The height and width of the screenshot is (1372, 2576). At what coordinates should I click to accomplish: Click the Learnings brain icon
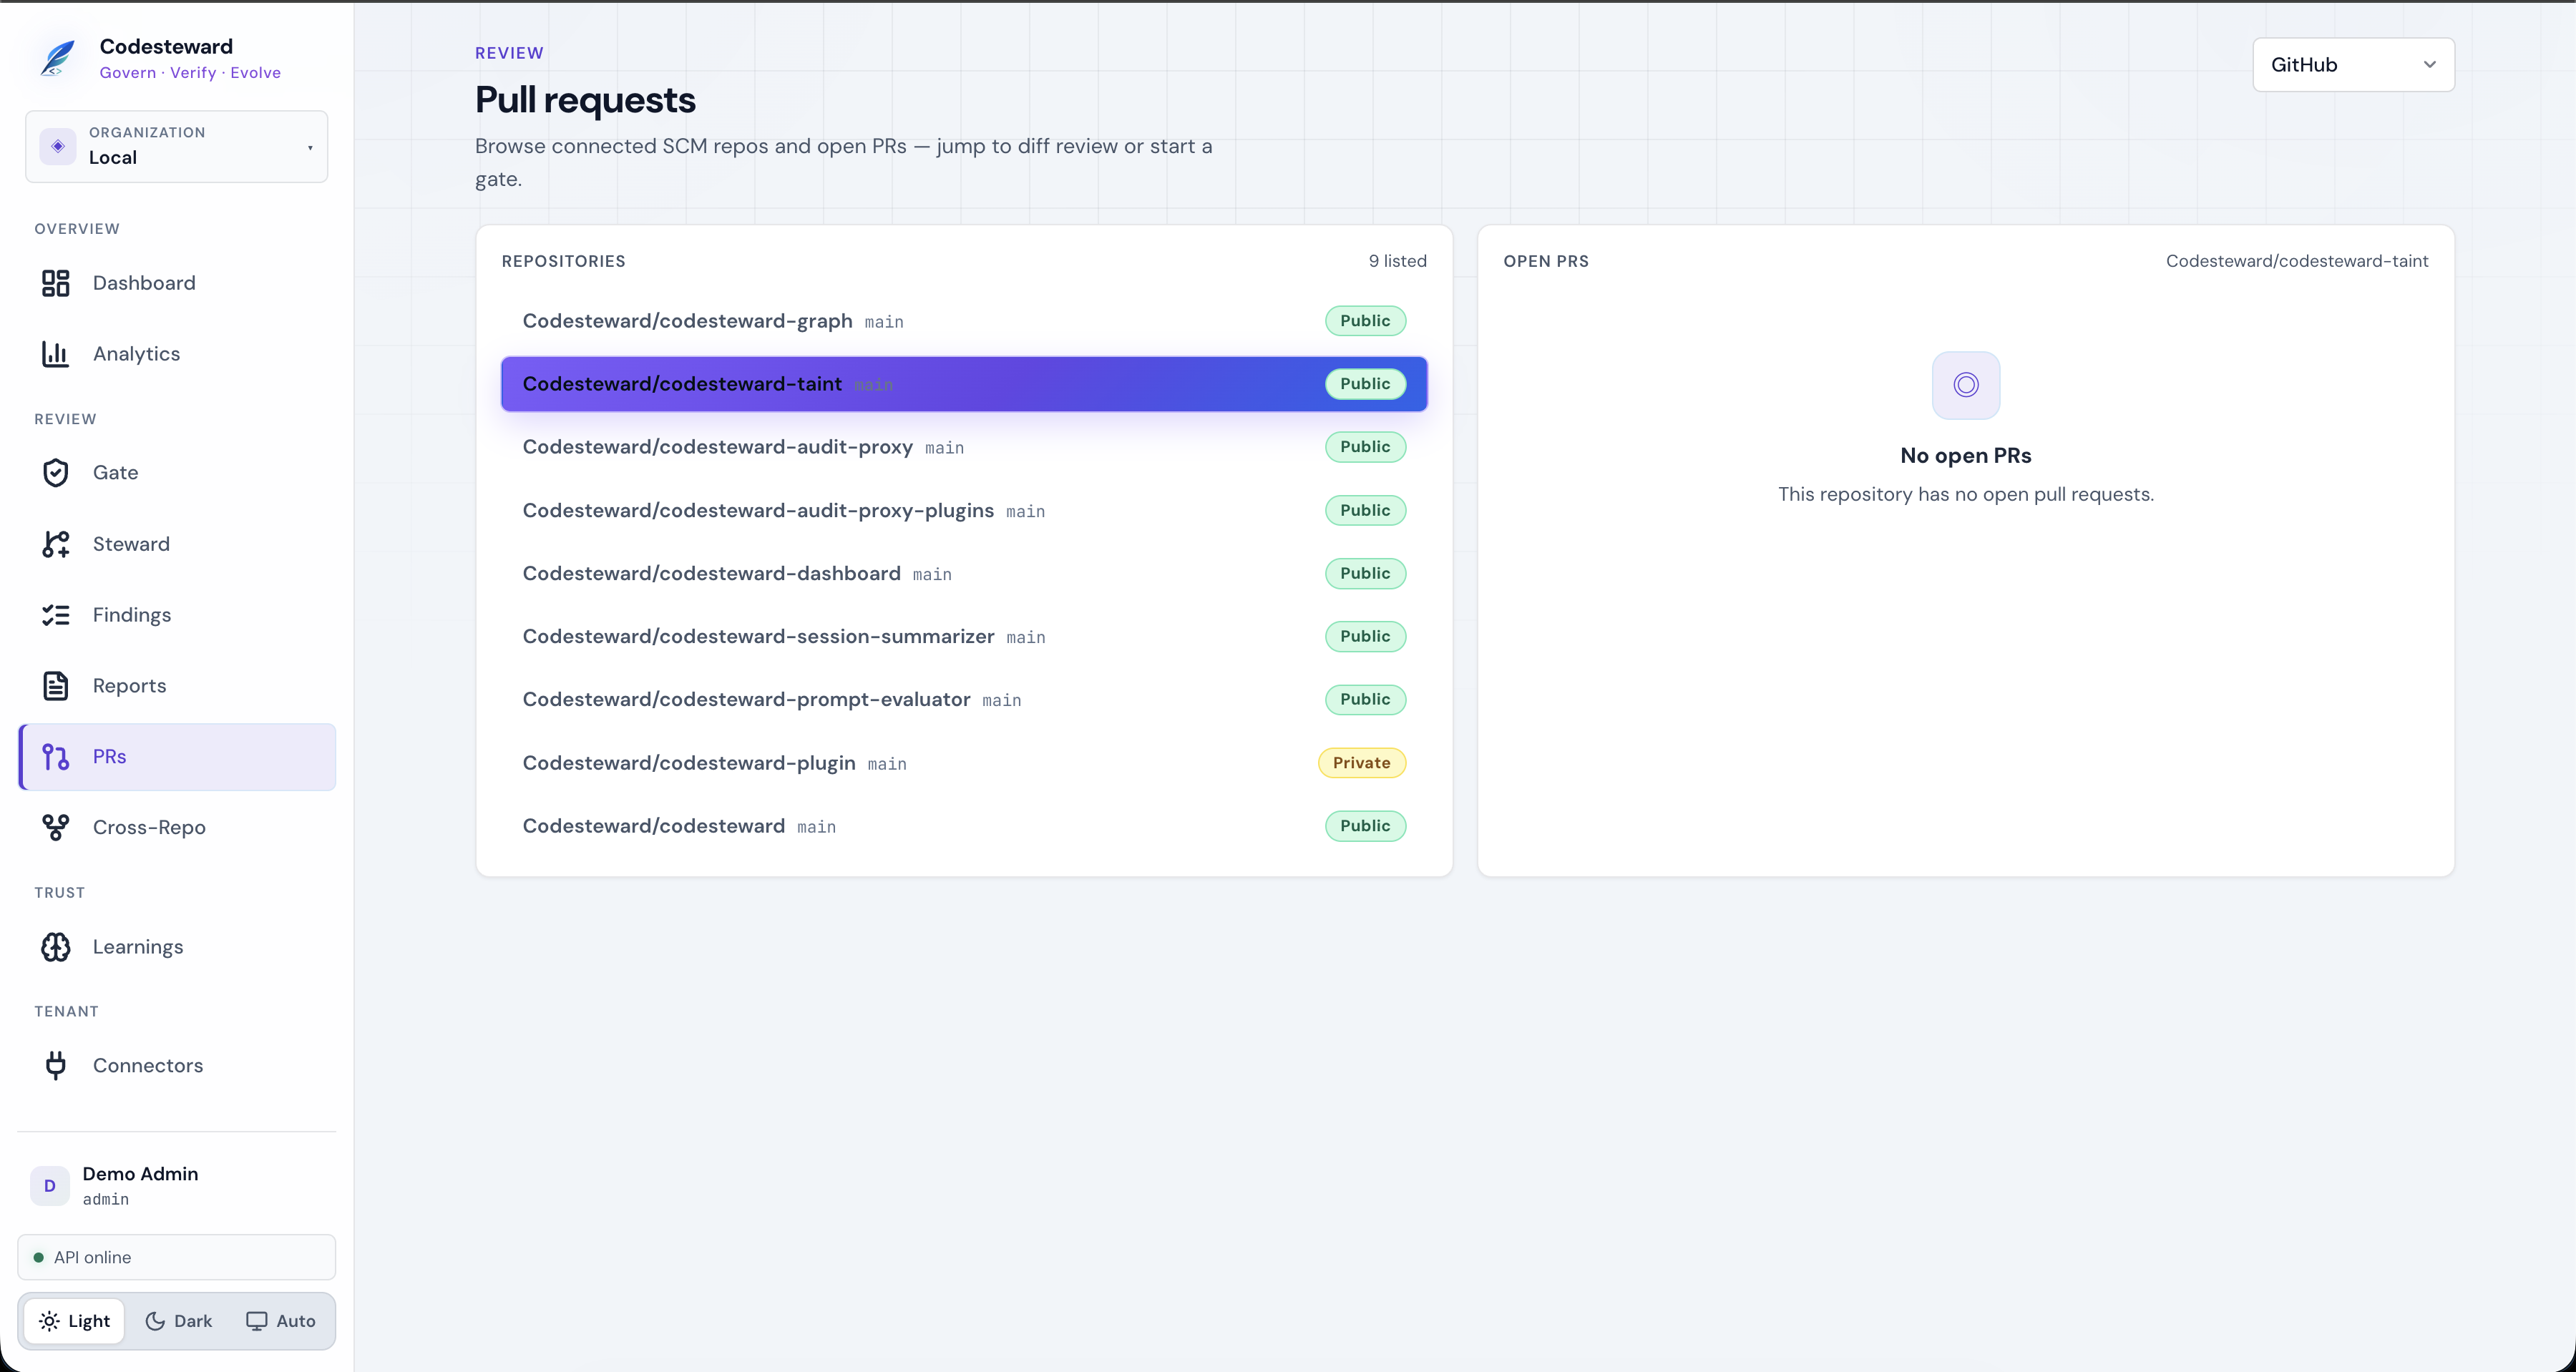pos(56,947)
